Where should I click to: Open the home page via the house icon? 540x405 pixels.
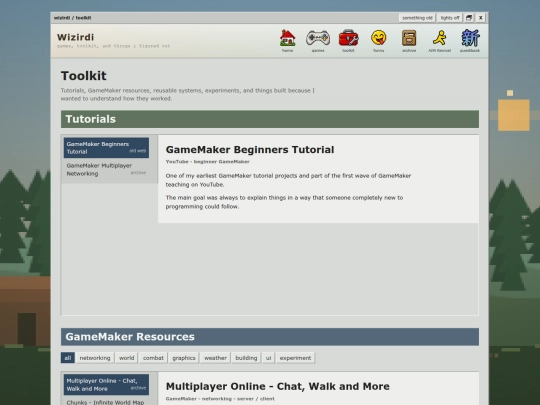pyautogui.click(x=288, y=41)
